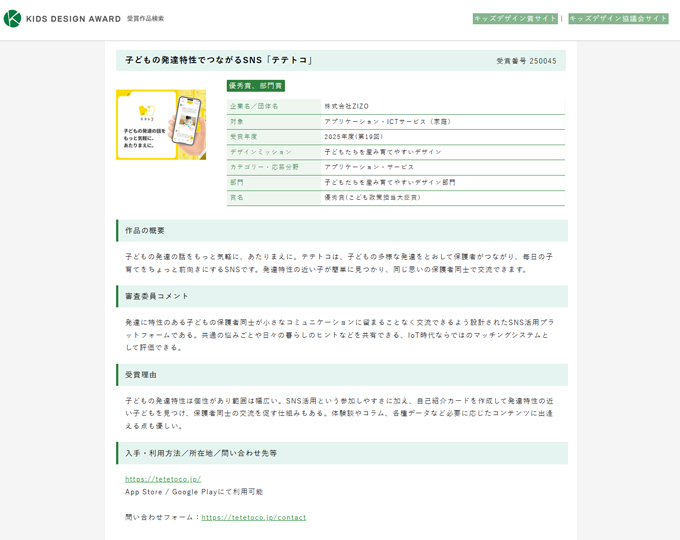Go to キッズデザイン協議会サイト button
This screenshot has width=680, height=540.
(x=618, y=19)
